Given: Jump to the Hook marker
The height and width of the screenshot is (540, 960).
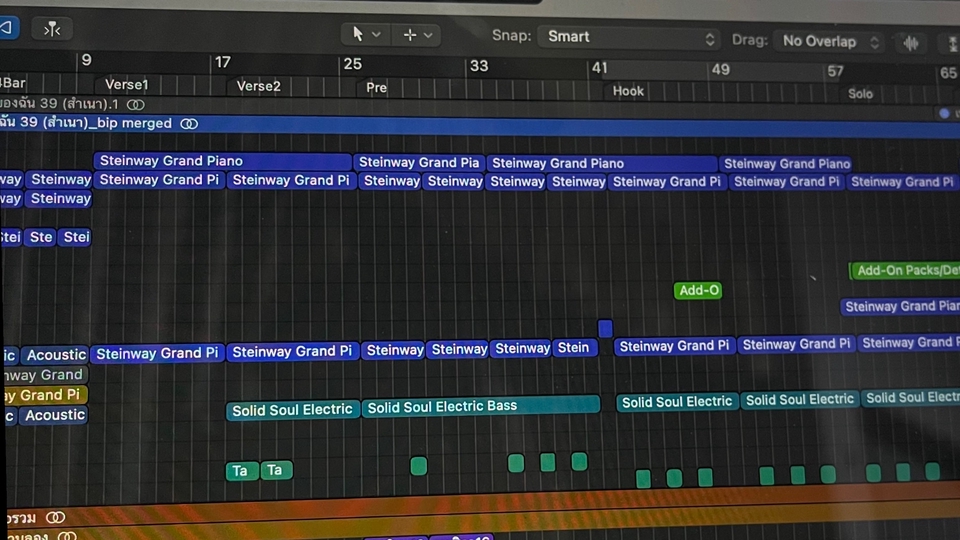Looking at the screenshot, I should click(x=628, y=91).
